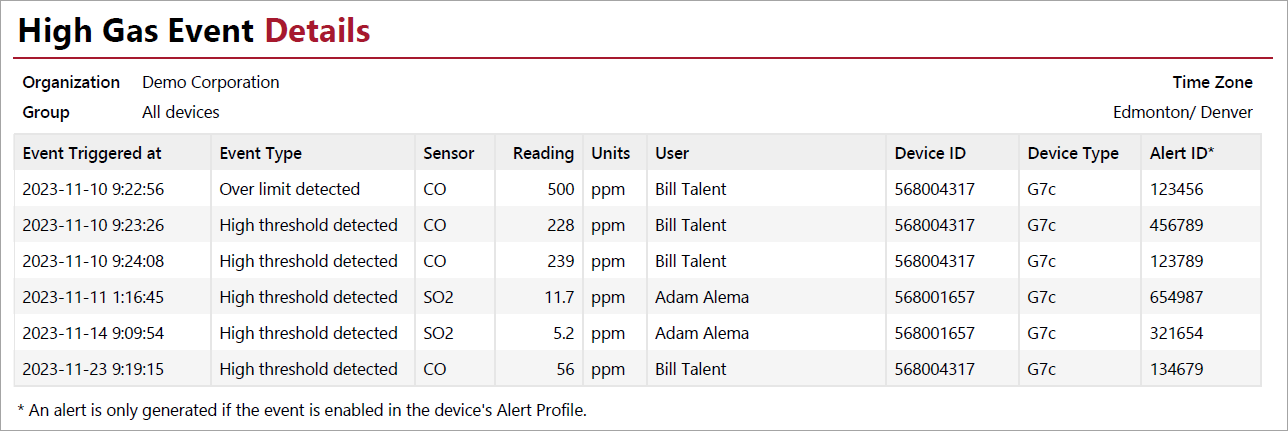1288x431 pixels.
Task: Select Alert ID 123456
Action: (x=1176, y=189)
